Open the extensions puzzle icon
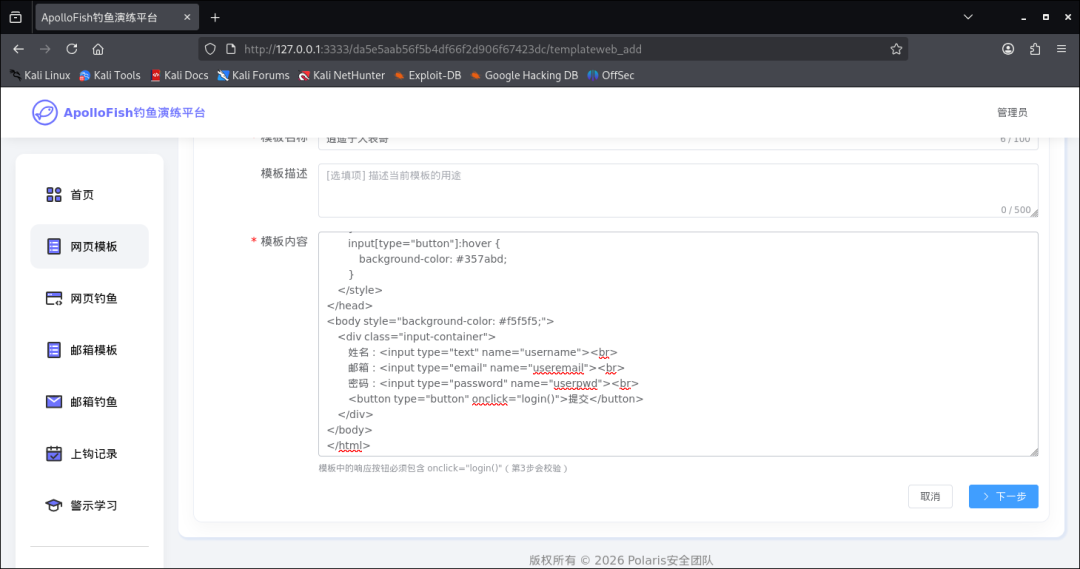This screenshot has width=1080, height=569. [x=1035, y=49]
